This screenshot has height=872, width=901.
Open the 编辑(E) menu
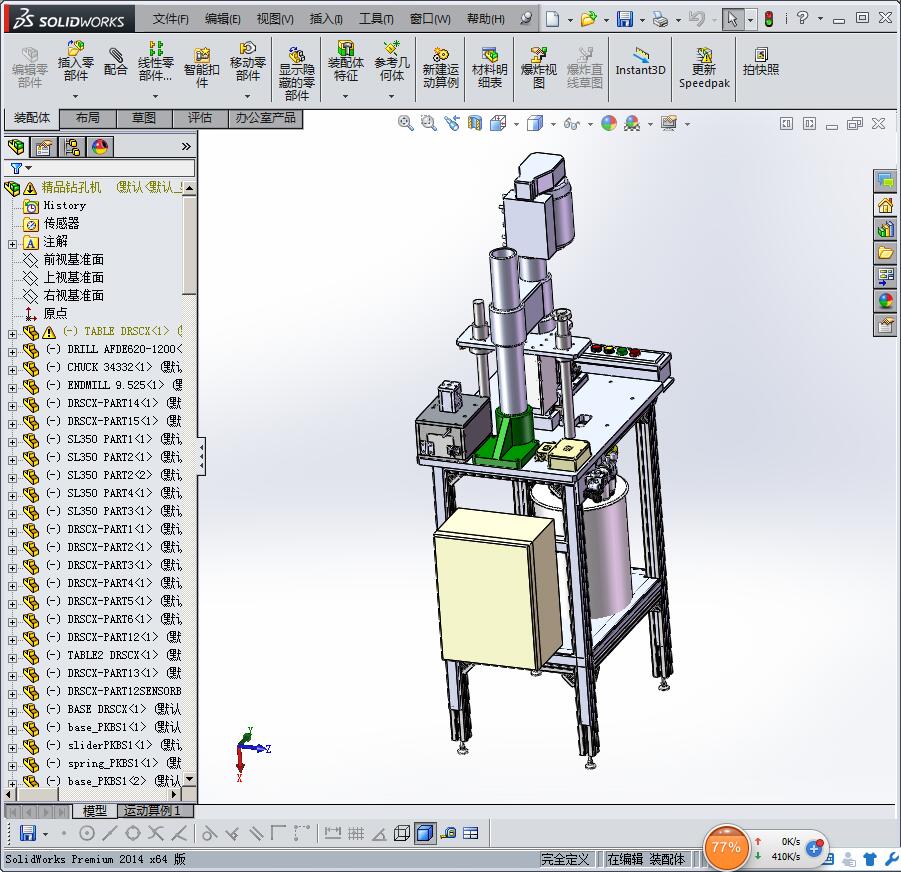[222, 19]
